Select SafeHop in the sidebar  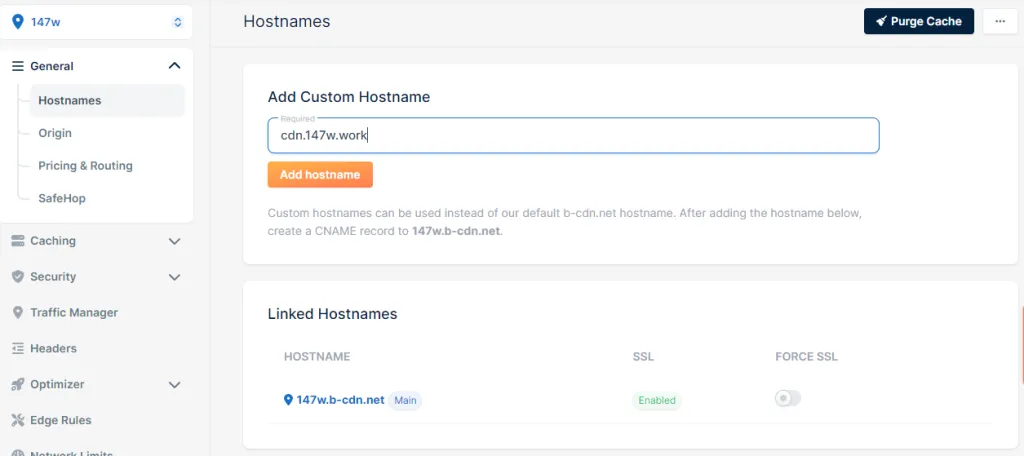pyautogui.click(x=62, y=198)
